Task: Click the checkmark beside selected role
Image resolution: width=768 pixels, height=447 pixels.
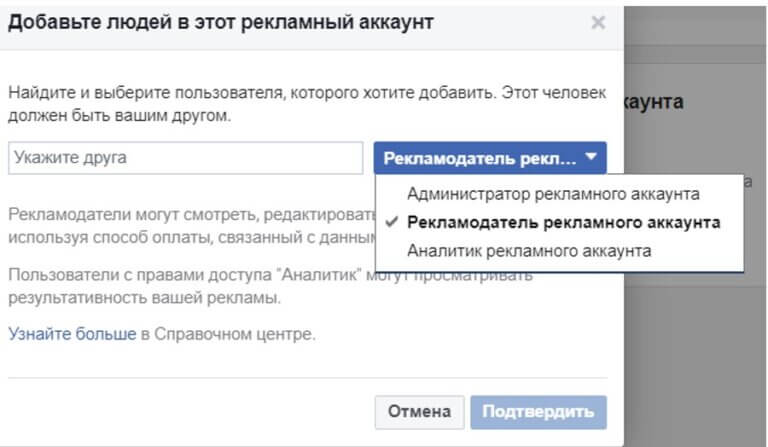Action: (x=389, y=222)
